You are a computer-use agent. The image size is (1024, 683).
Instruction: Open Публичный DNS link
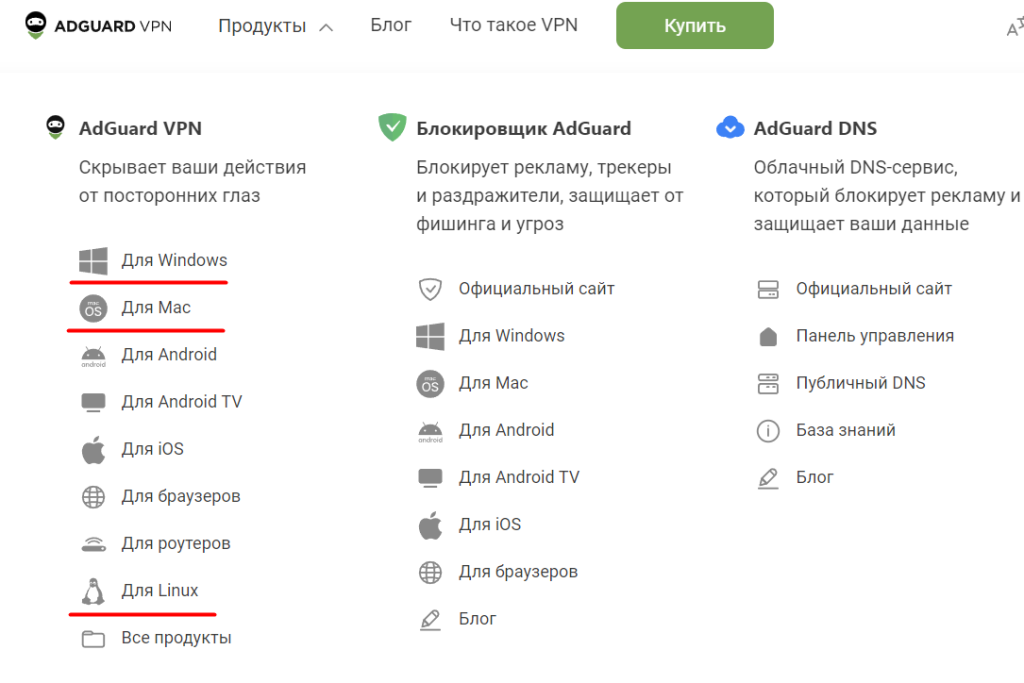pos(860,383)
